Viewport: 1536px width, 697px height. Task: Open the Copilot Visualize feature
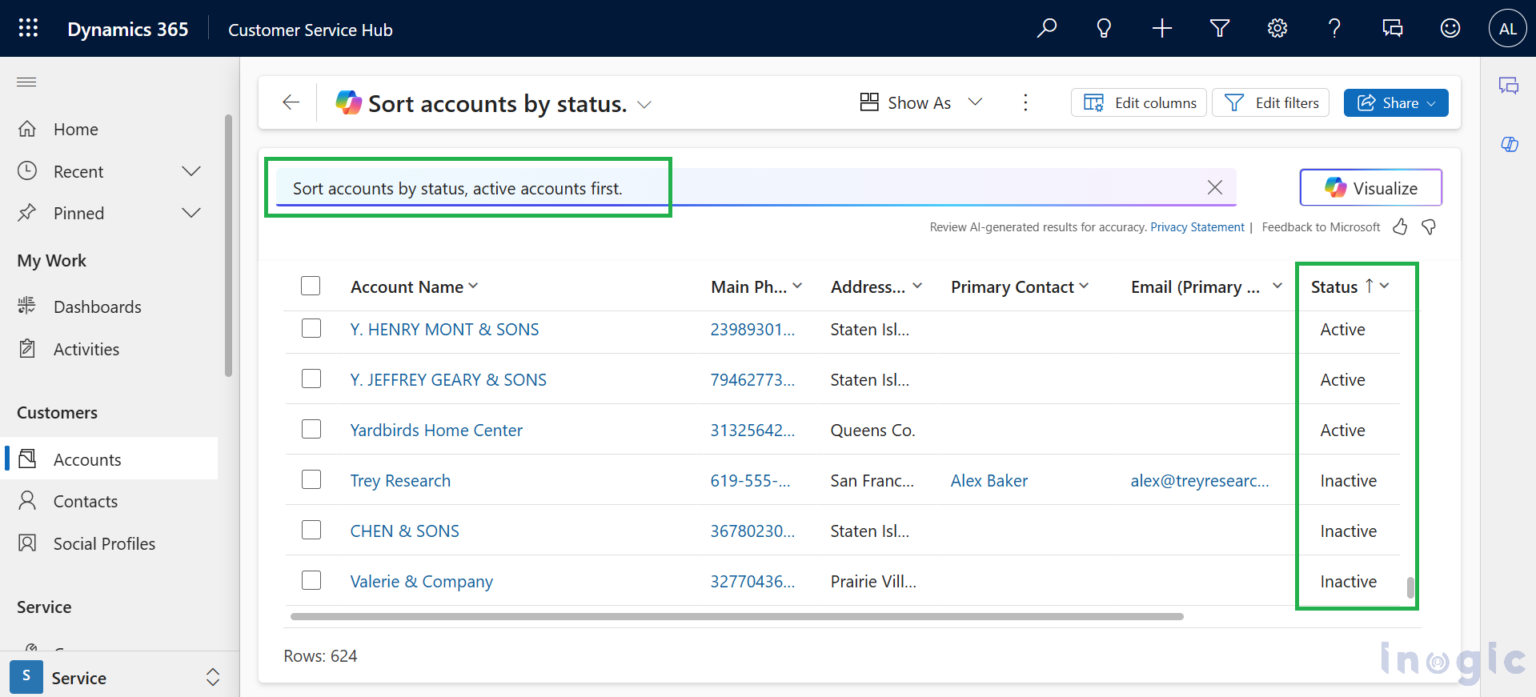coord(1370,187)
